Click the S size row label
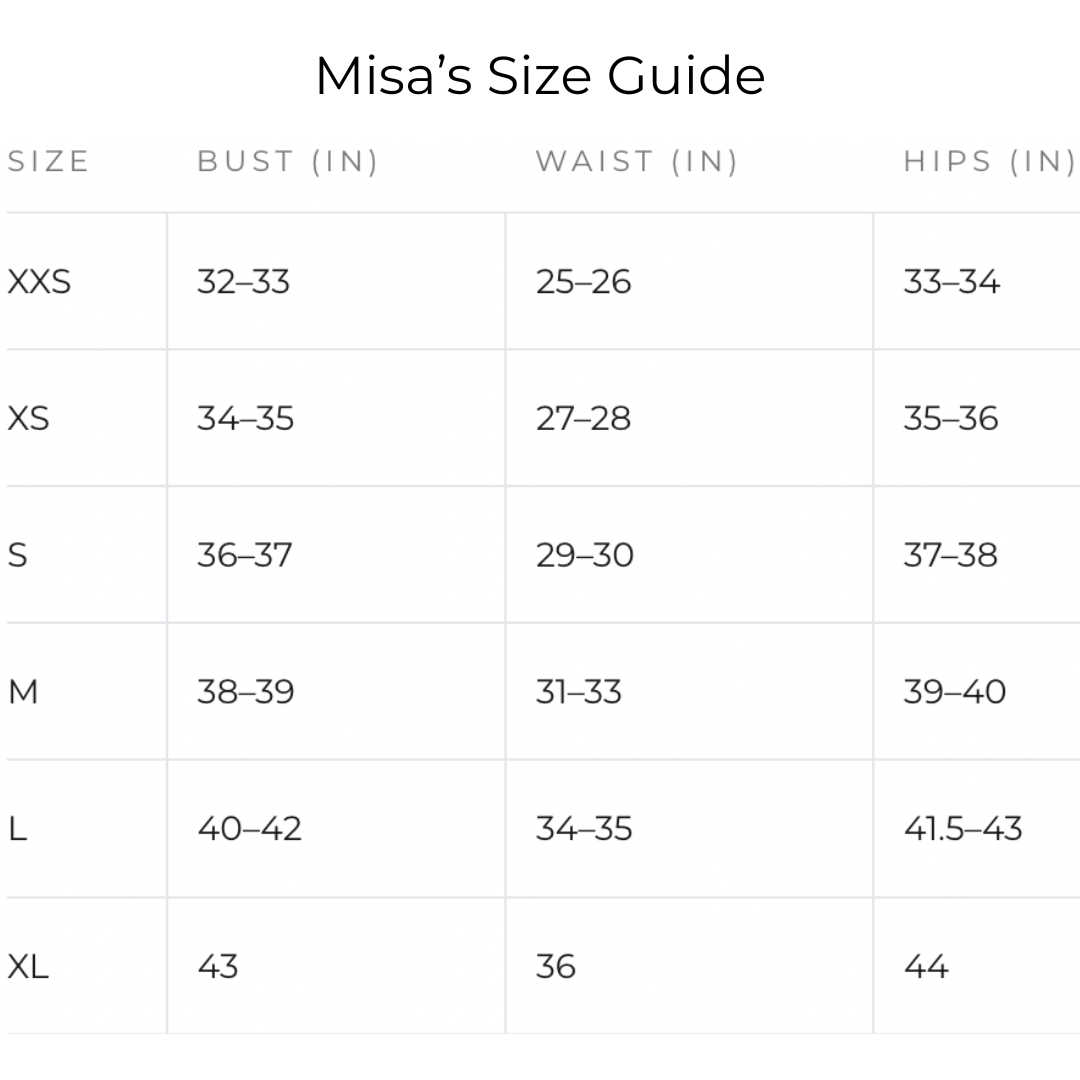Image resolution: width=1080 pixels, height=1080 pixels. click(17, 555)
